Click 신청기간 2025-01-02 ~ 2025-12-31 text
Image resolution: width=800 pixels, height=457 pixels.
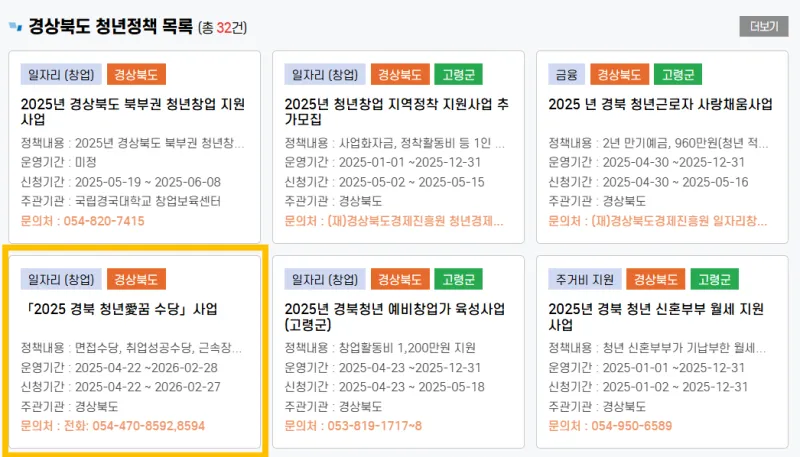pos(648,387)
